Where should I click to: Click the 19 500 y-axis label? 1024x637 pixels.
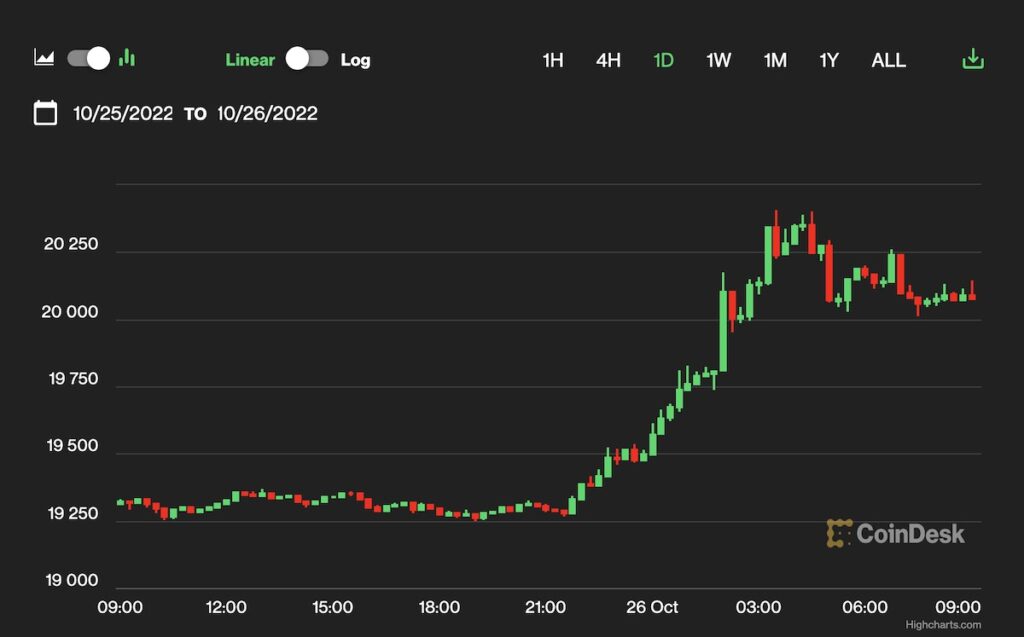point(72,446)
